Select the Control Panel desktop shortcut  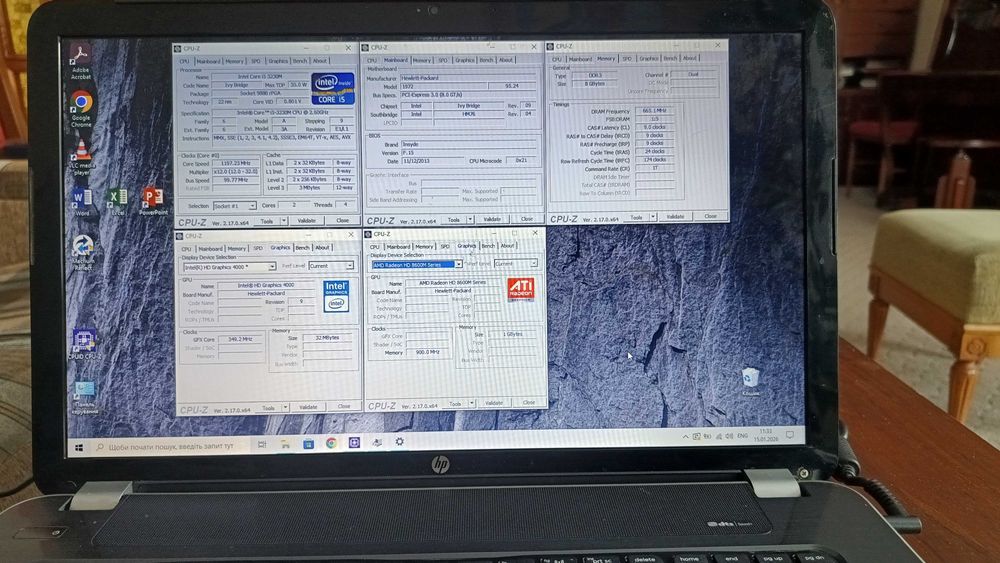click(x=85, y=397)
